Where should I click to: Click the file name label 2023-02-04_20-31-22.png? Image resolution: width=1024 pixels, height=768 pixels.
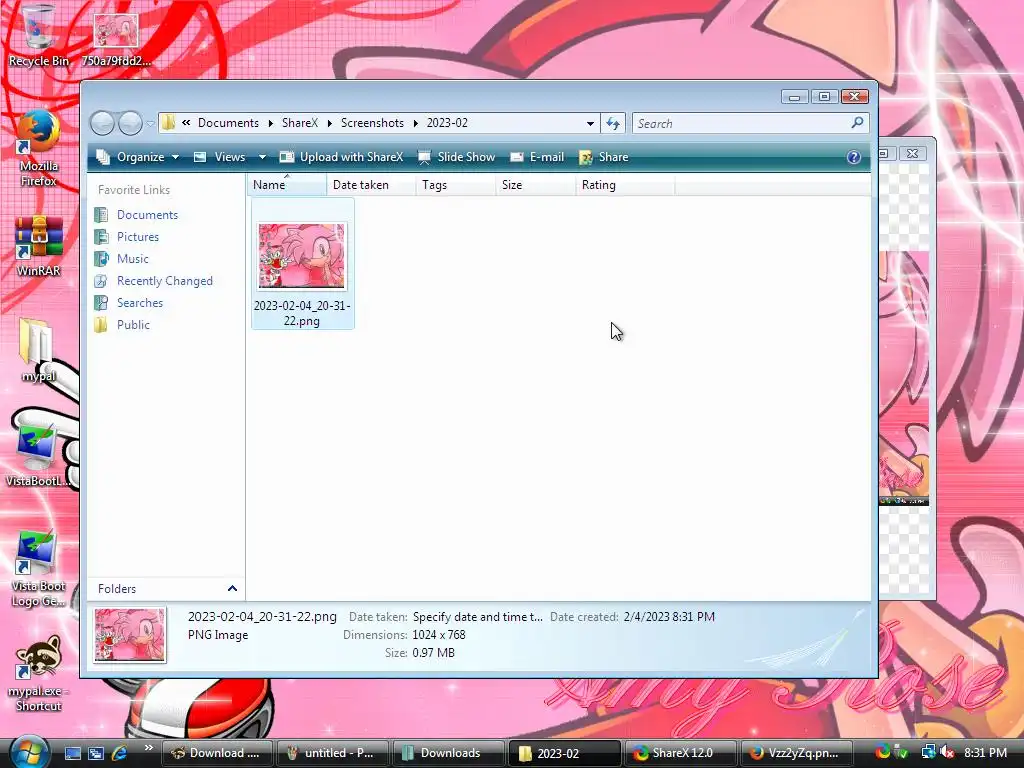302,313
